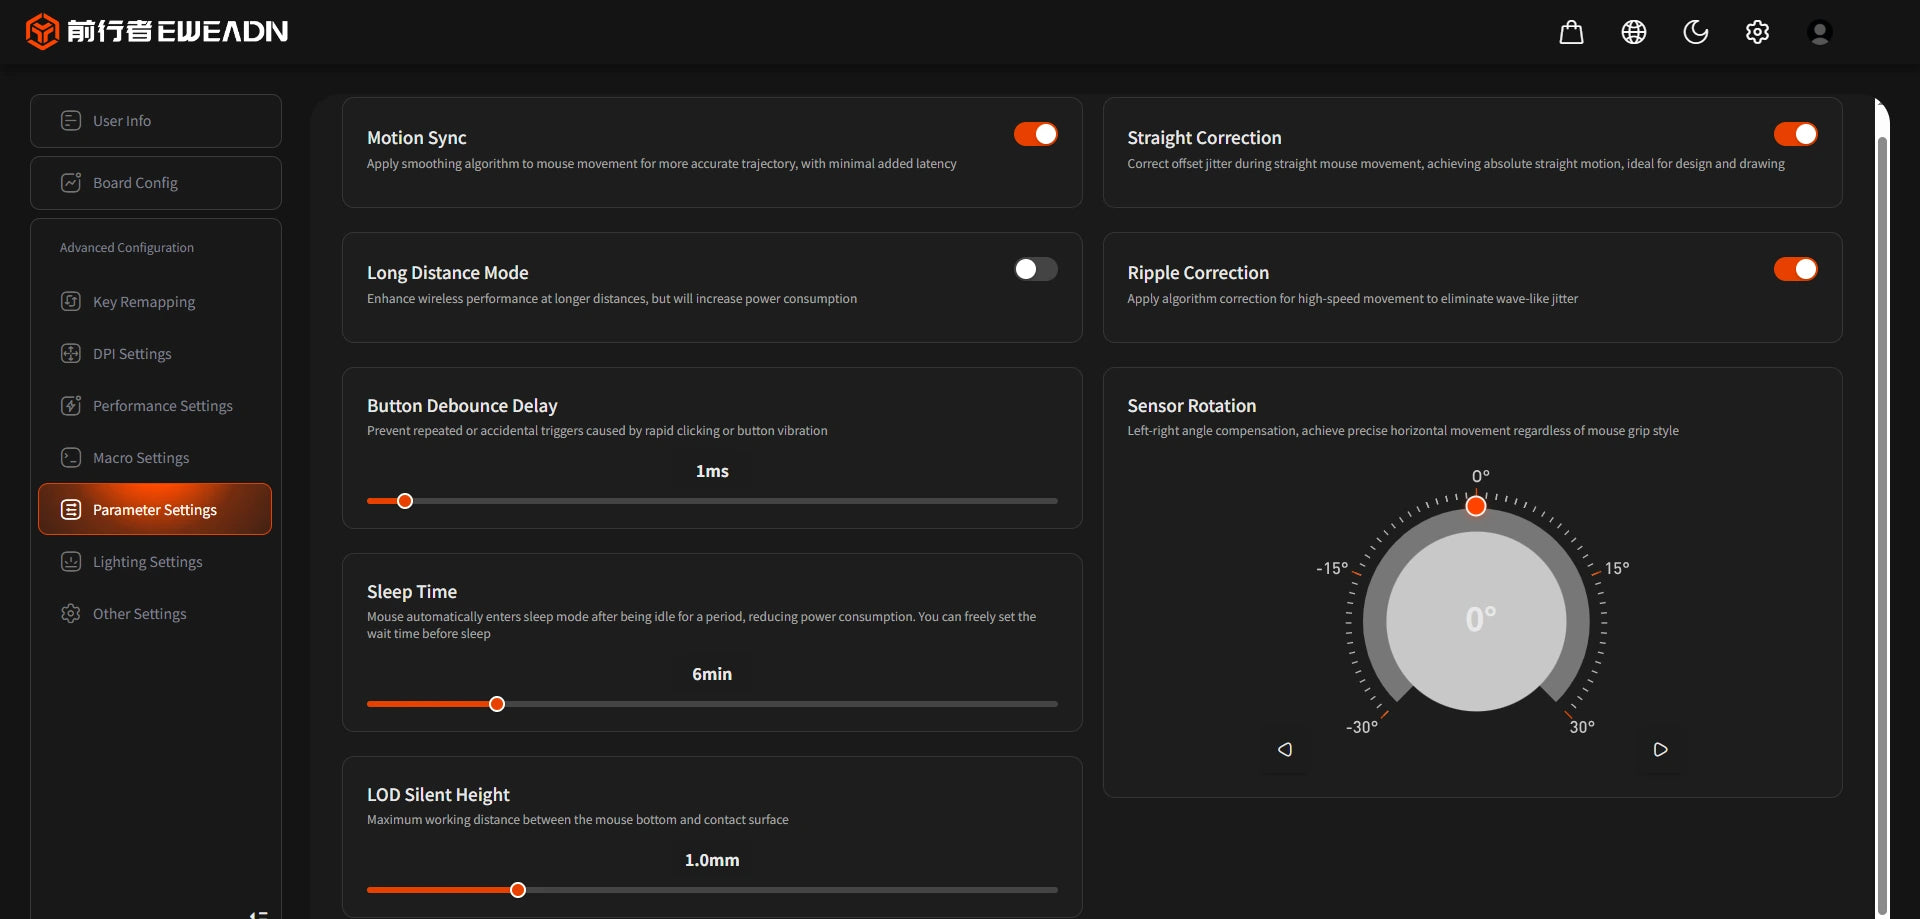Image resolution: width=1920 pixels, height=919 pixels.
Task: Click the 'Advanced Configuration' heading
Action: (127, 248)
